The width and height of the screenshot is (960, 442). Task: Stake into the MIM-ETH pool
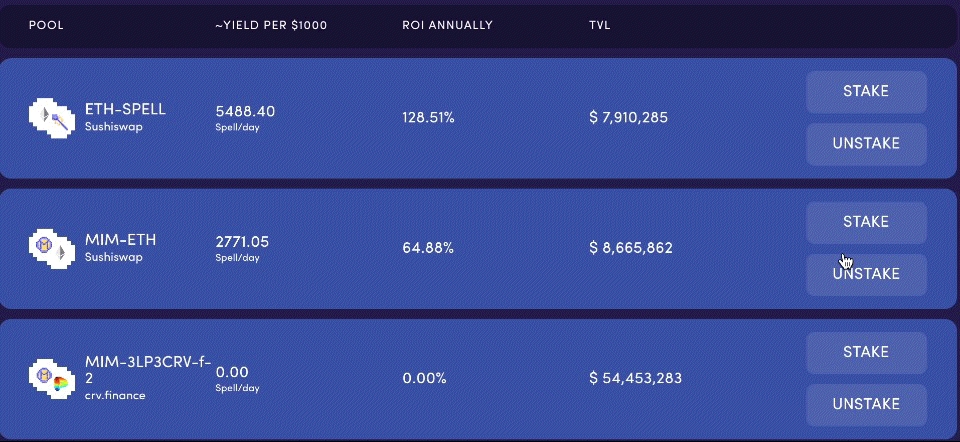(x=866, y=222)
